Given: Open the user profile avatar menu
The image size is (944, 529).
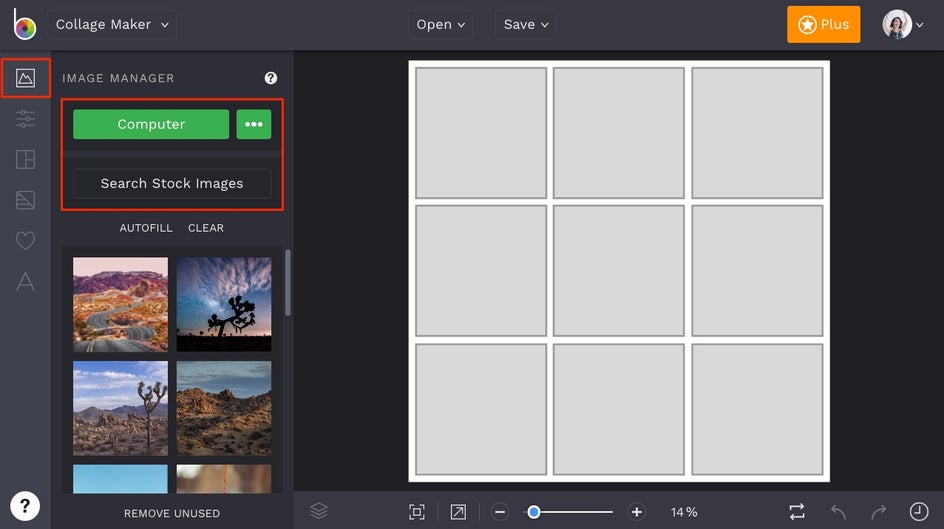Looking at the screenshot, I should [902, 25].
